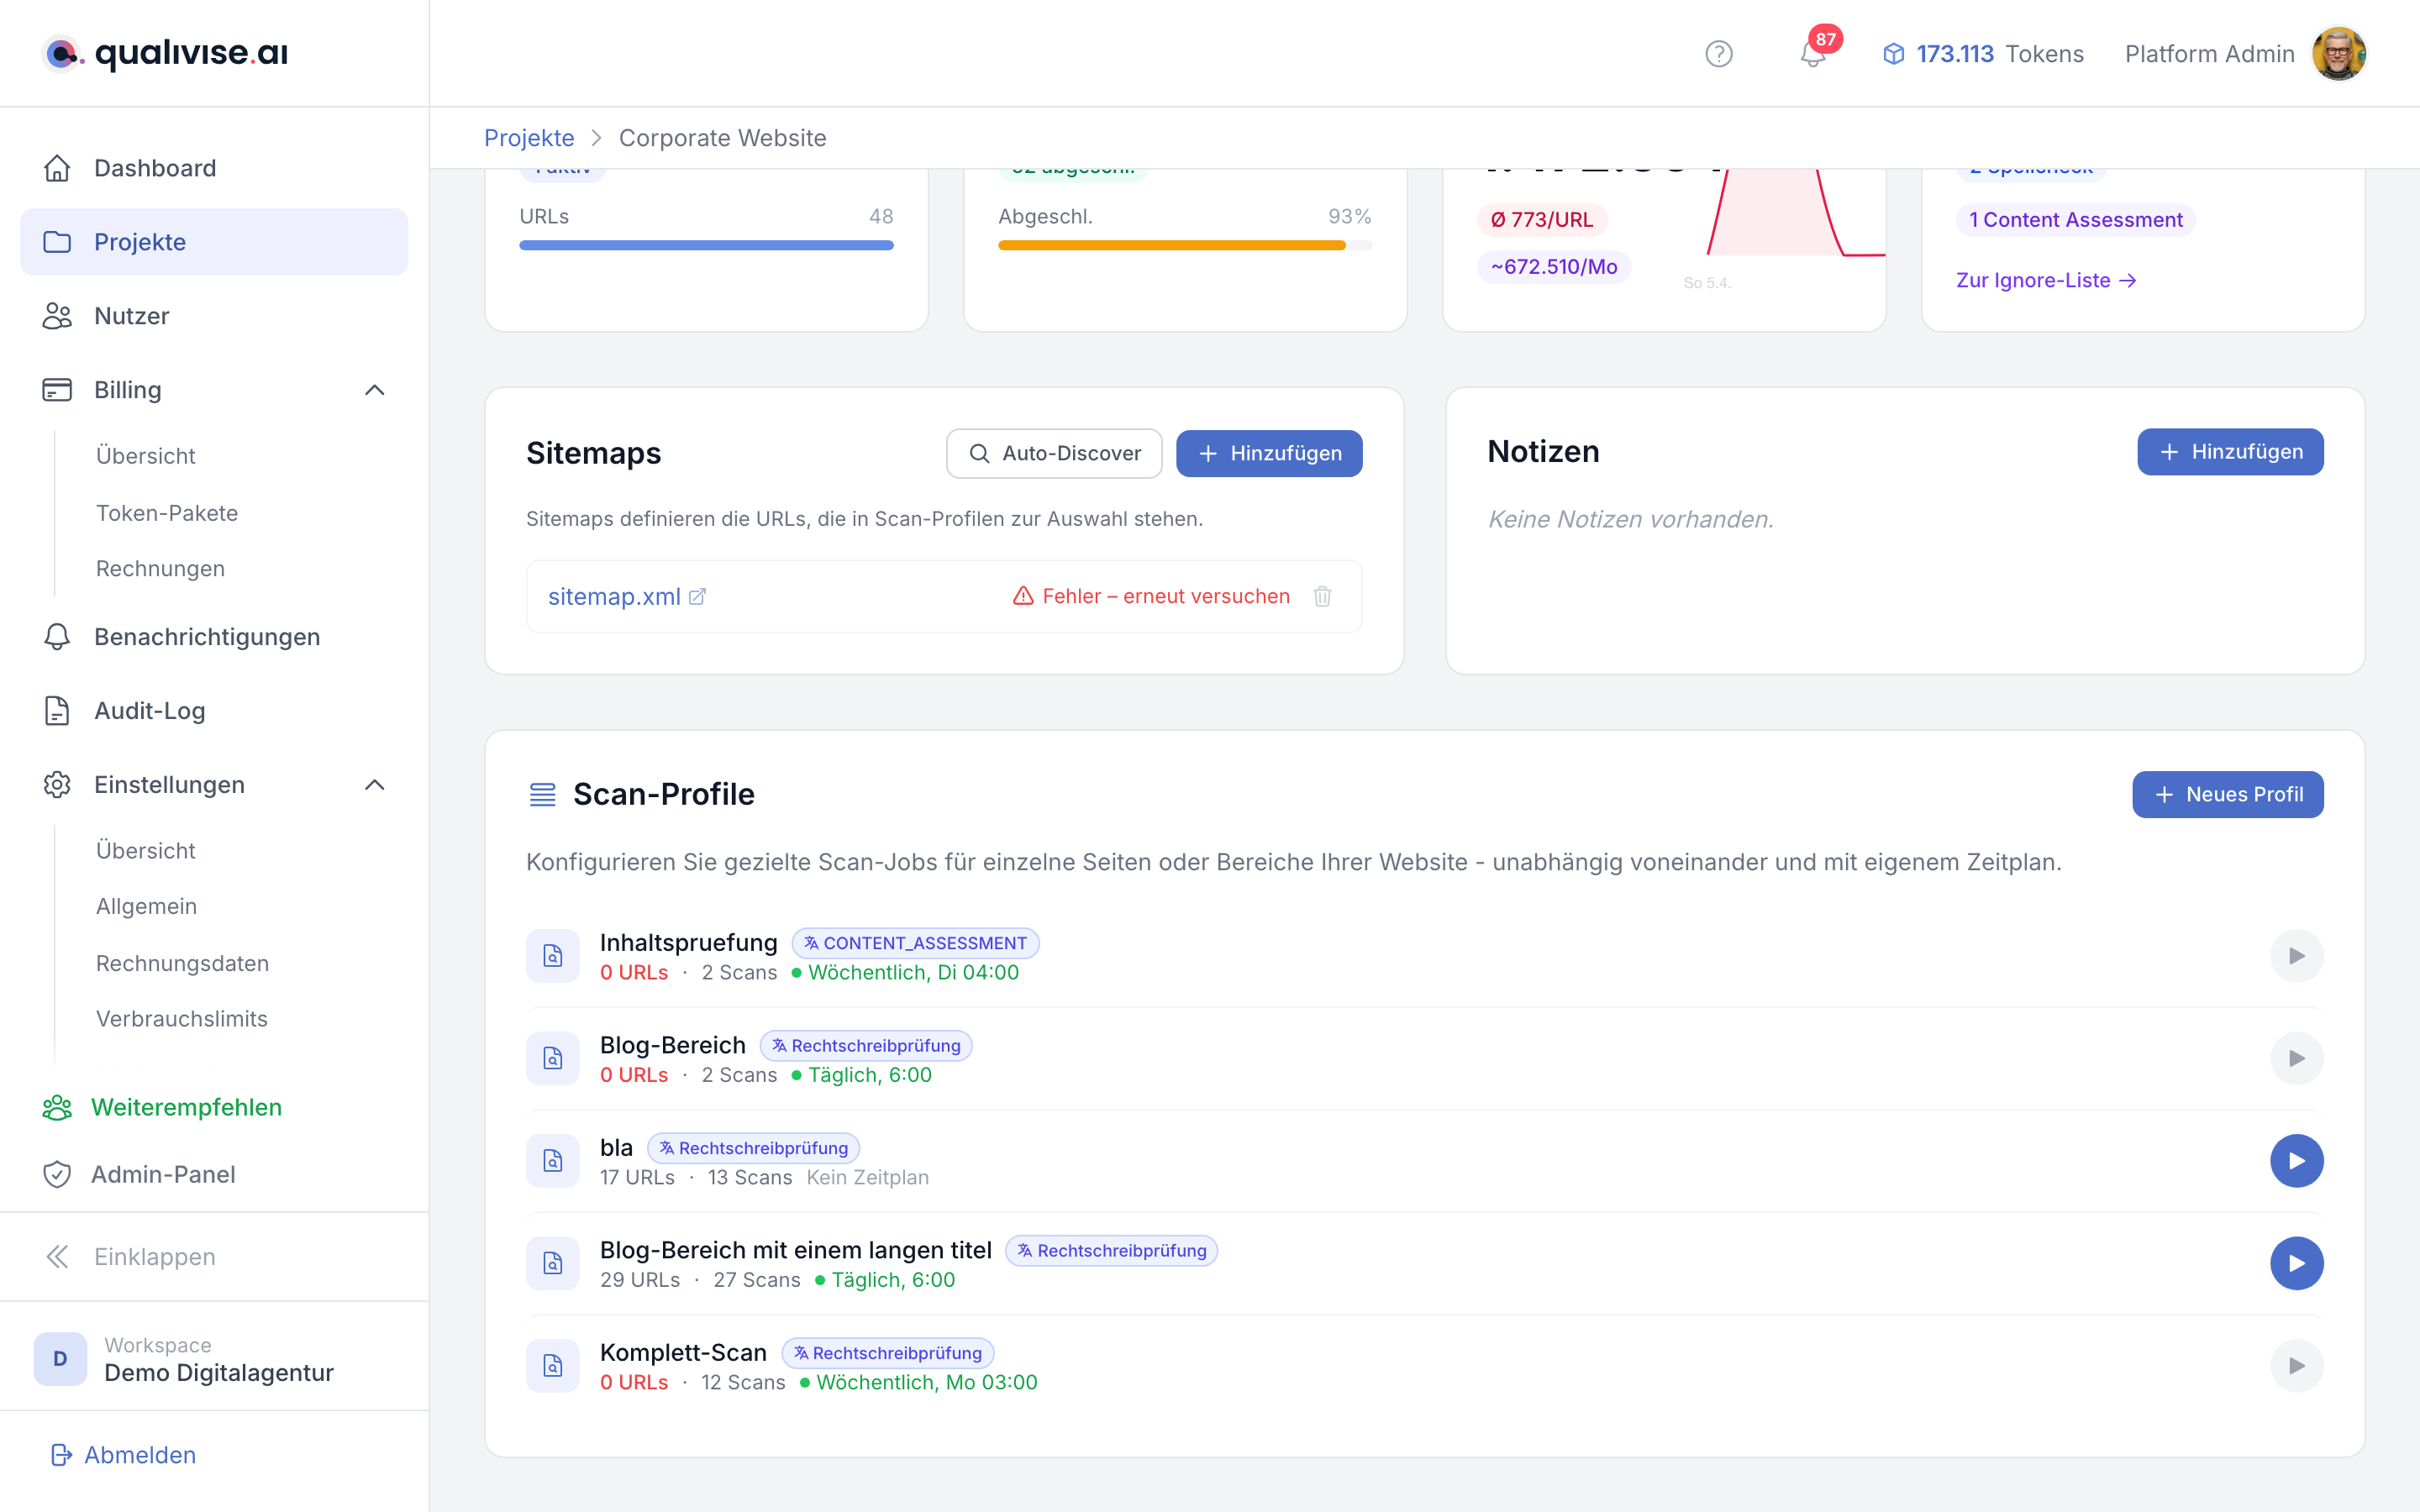
Task: Click bla profile file icon
Action: tap(553, 1161)
